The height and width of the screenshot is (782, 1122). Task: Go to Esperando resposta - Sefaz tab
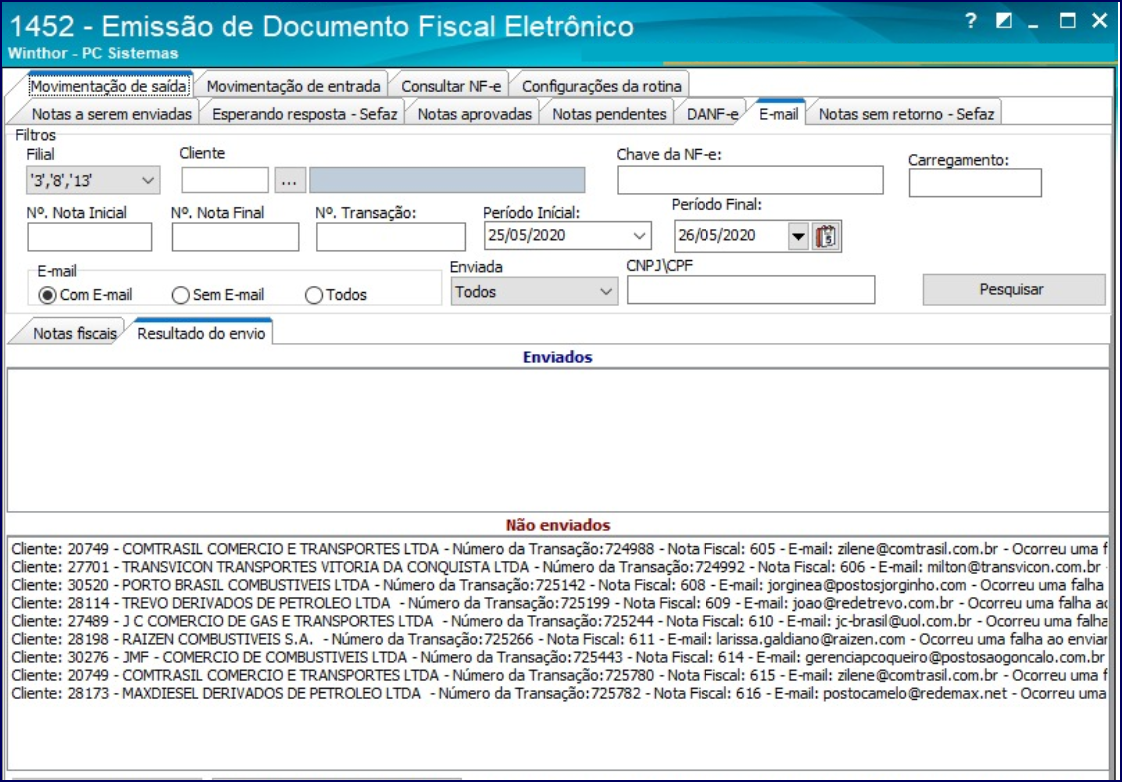(305, 114)
